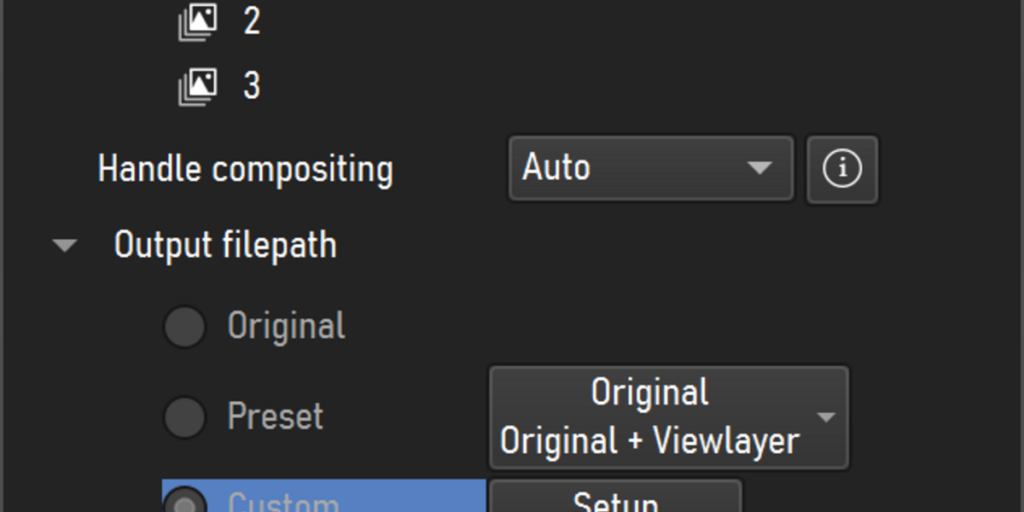
Task: Click the image stack icon beside 3
Action: (198, 86)
